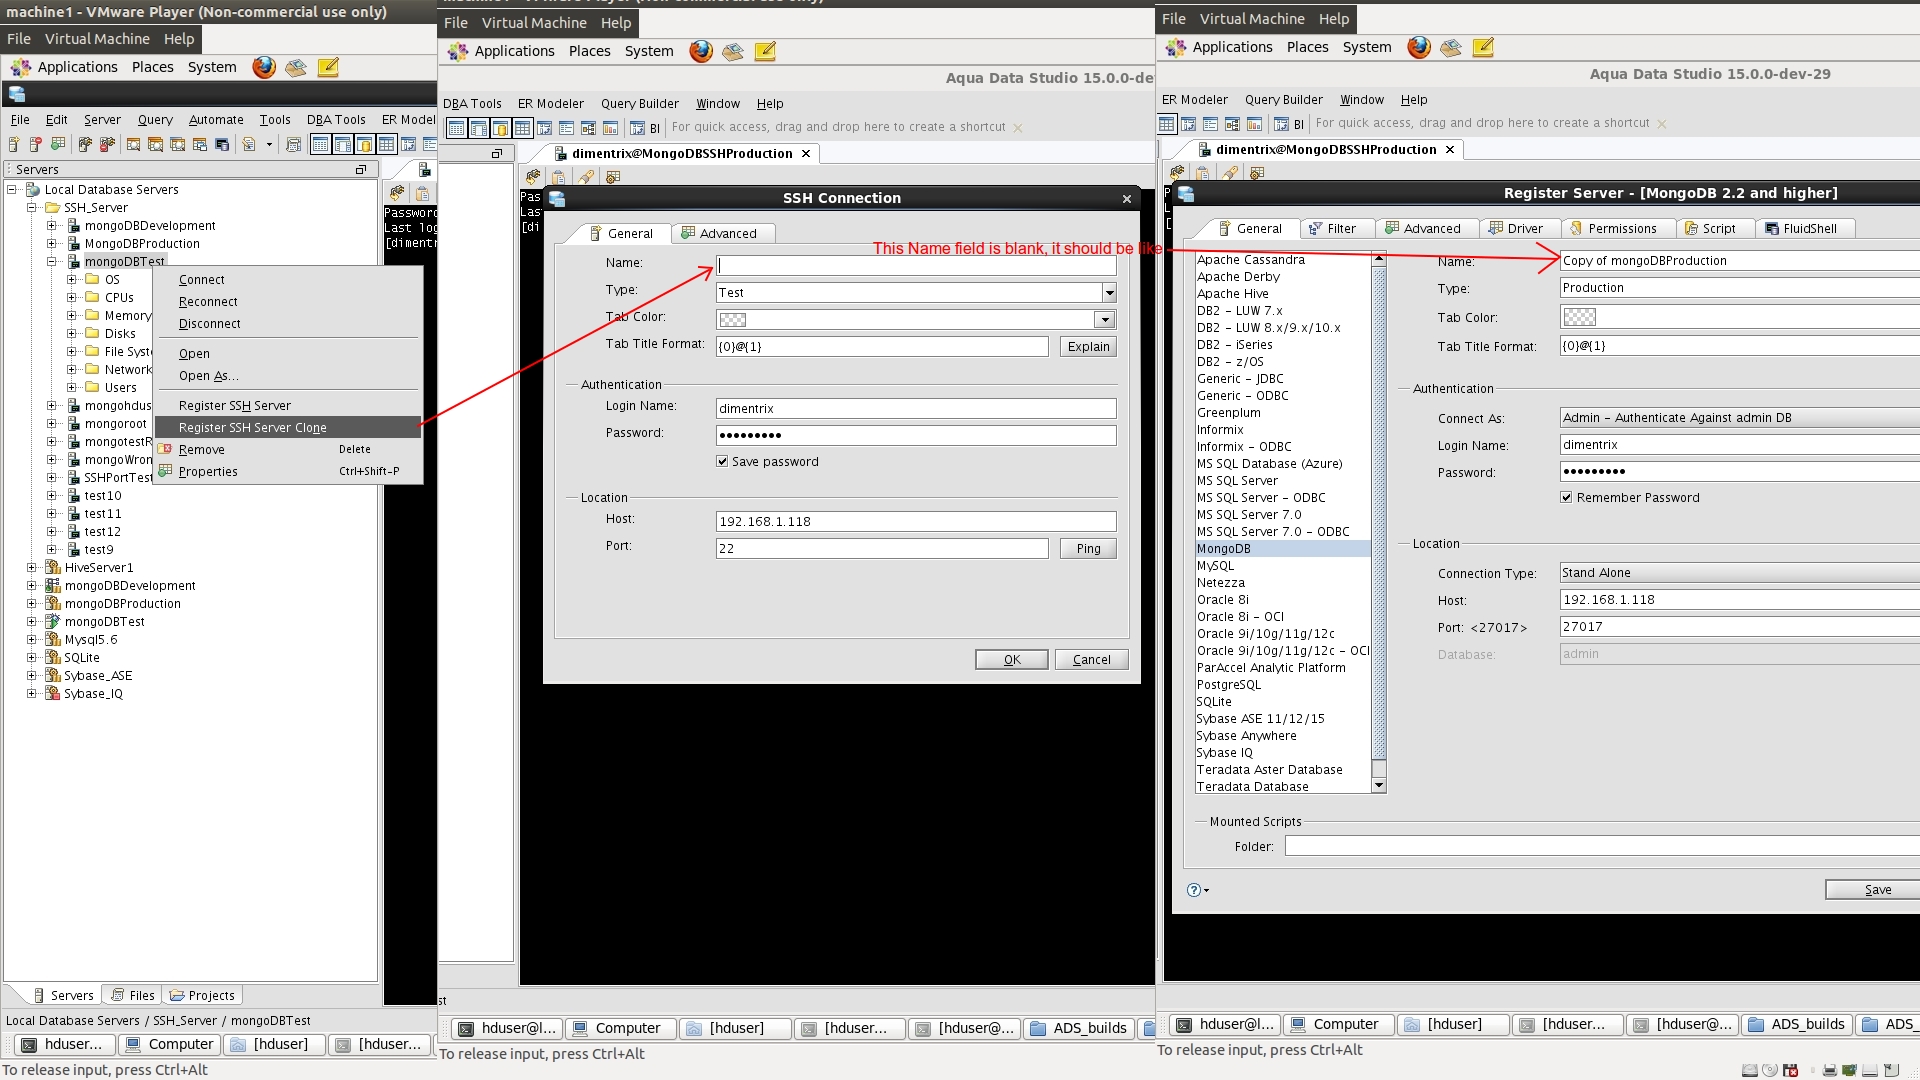
Task: Click Cancel in the SSH Connection dialog
Action: click(x=1091, y=660)
